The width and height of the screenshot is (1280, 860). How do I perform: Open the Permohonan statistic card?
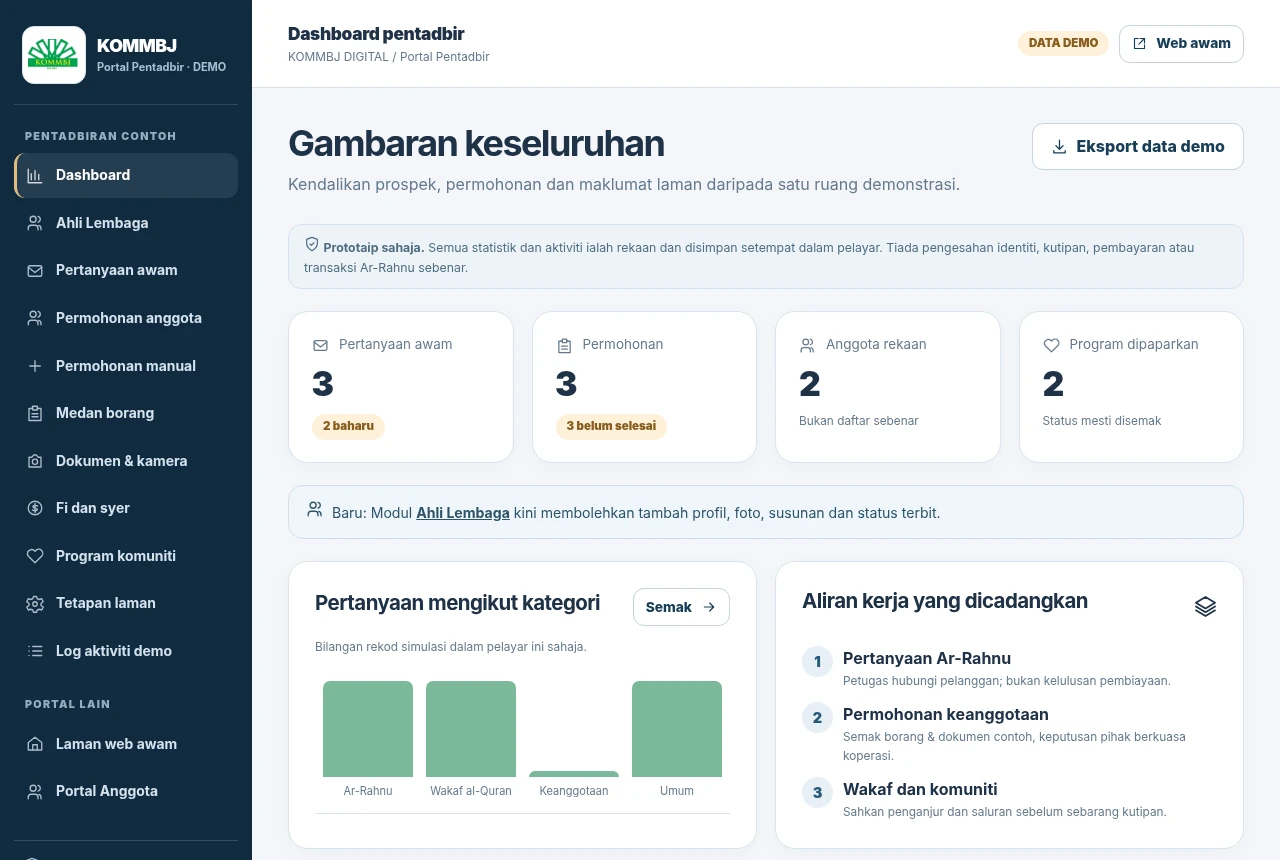tap(644, 387)
